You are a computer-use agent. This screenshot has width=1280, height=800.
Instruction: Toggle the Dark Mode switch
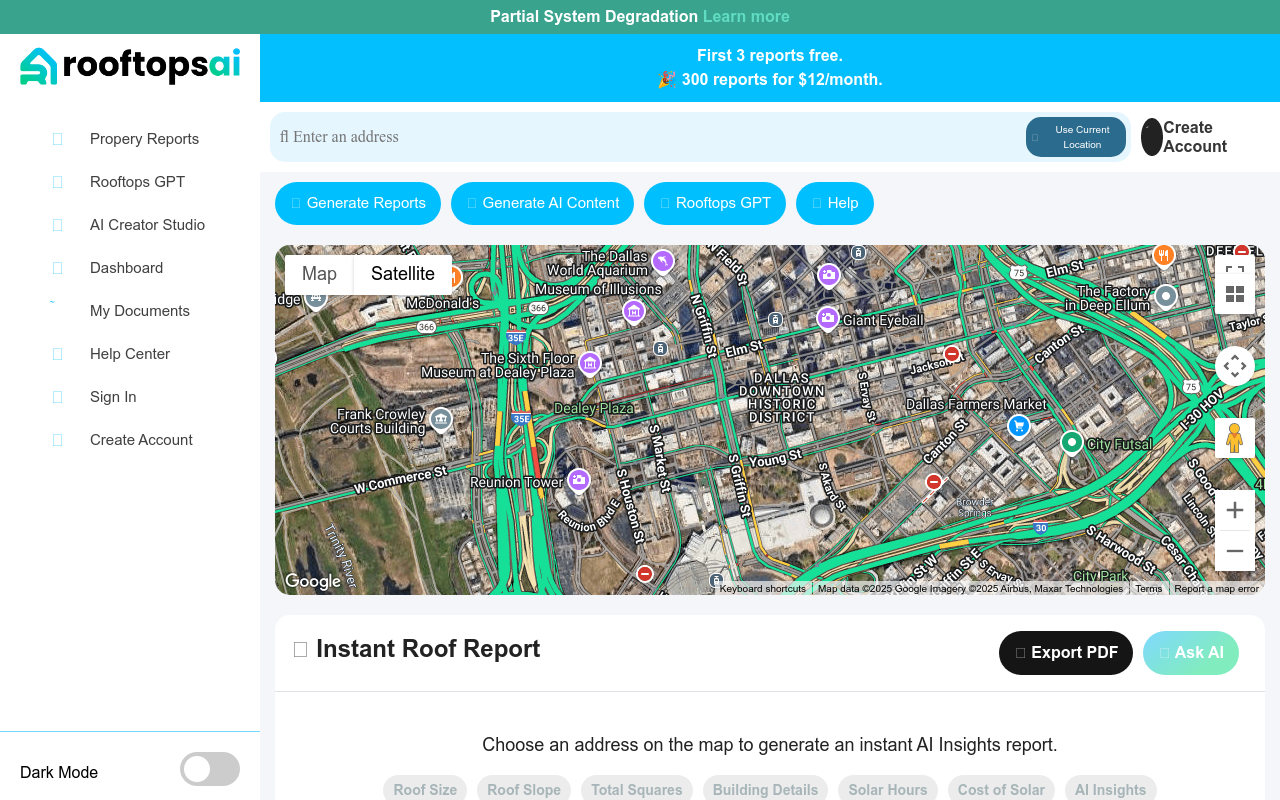[x=210, y=769]
